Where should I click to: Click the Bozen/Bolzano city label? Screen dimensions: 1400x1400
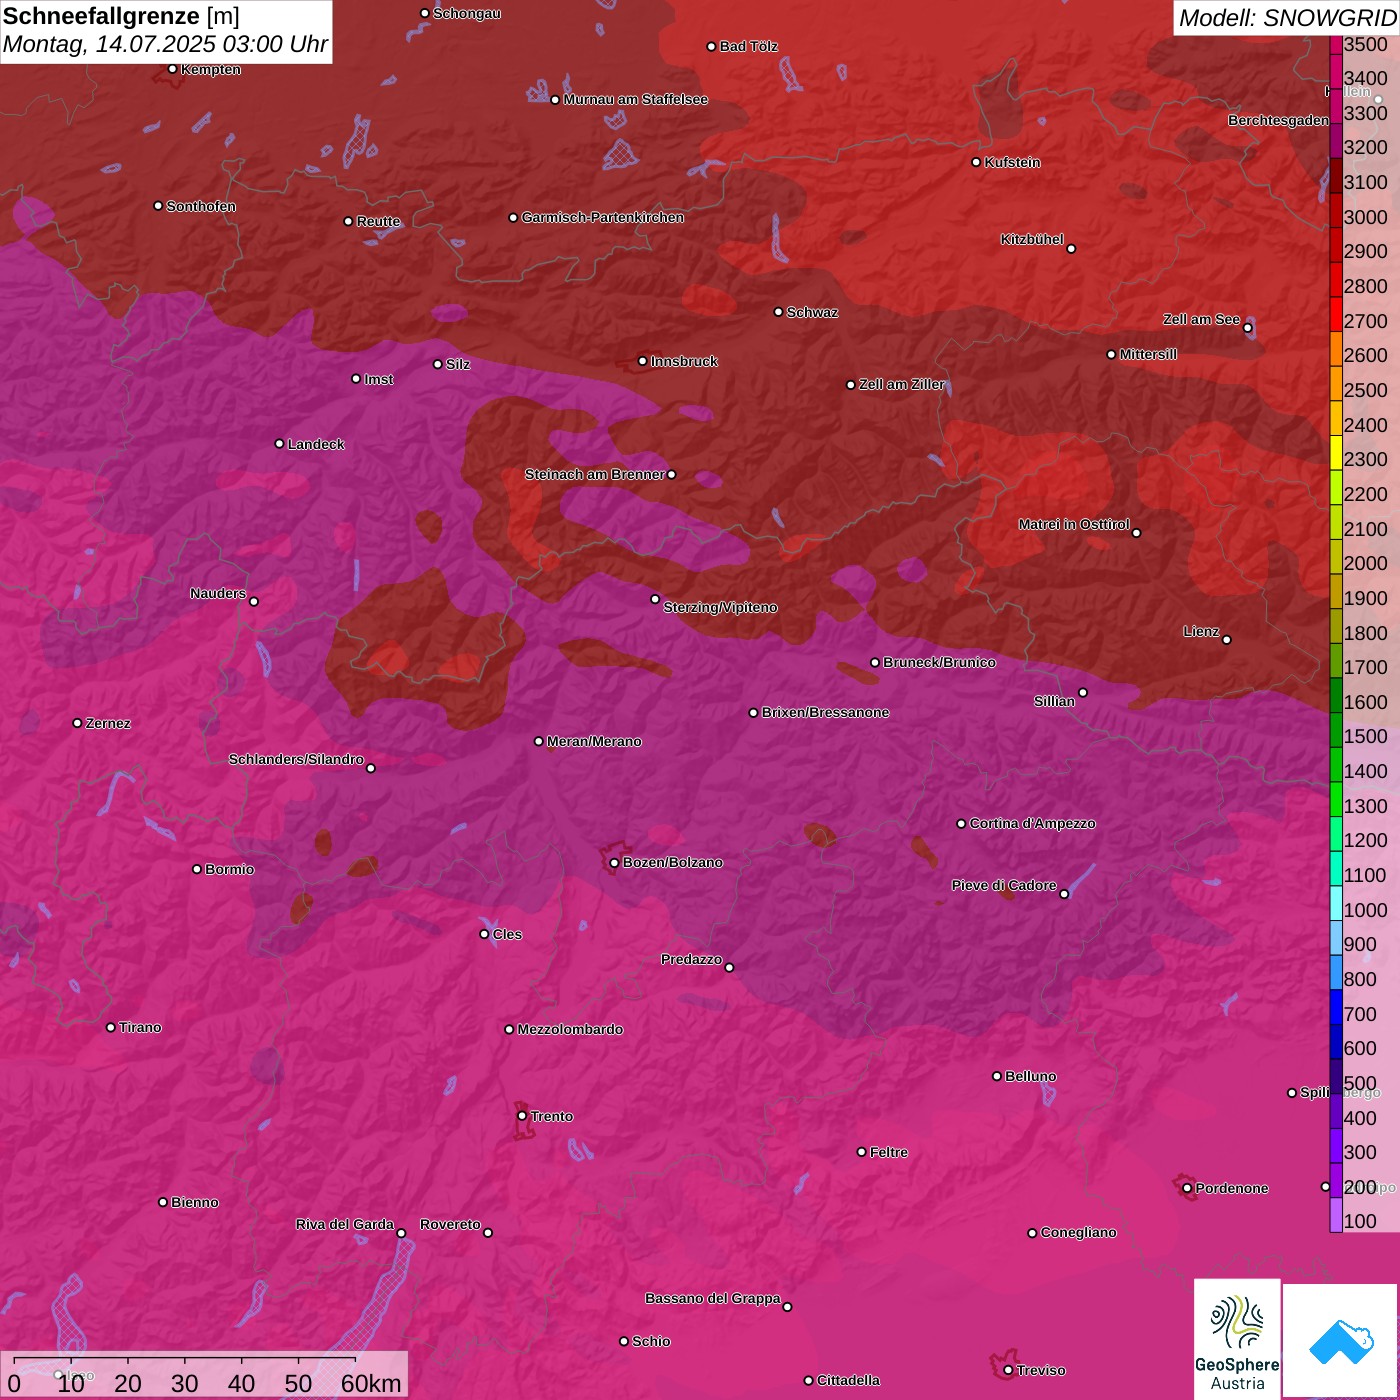click(x=672, y=862)
